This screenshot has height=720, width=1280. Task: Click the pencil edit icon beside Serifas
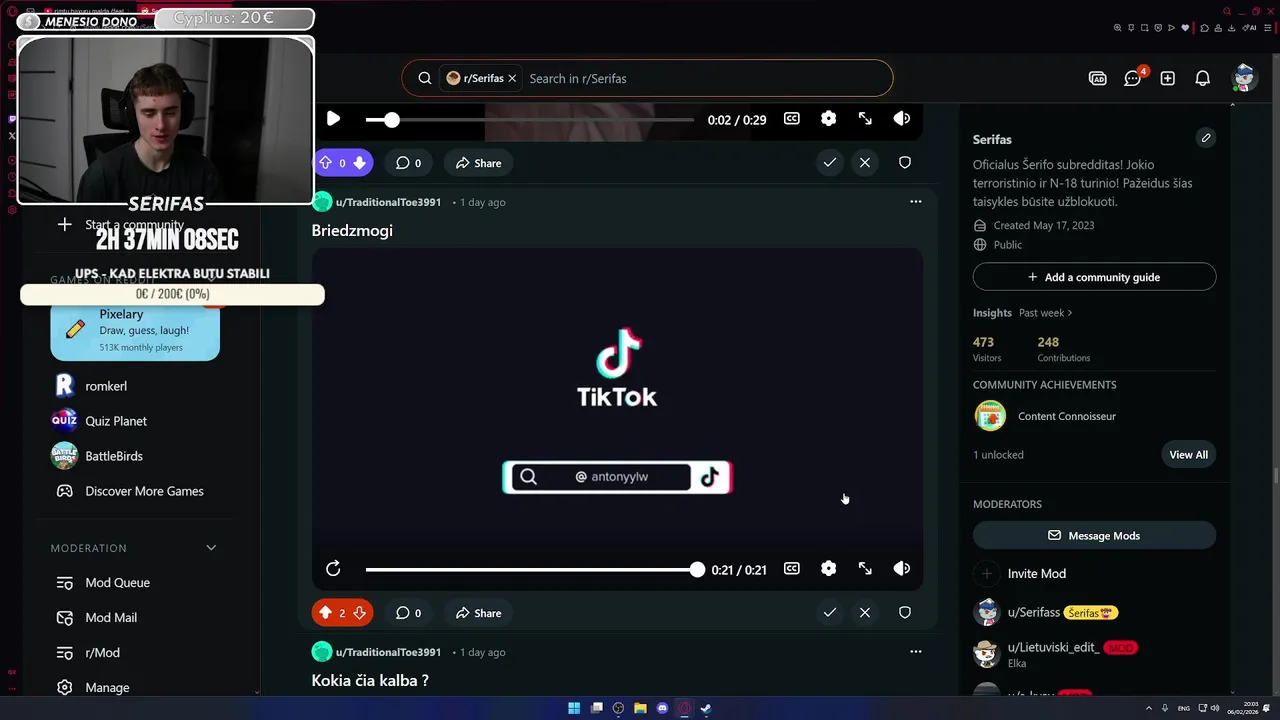coord(1206,138)
